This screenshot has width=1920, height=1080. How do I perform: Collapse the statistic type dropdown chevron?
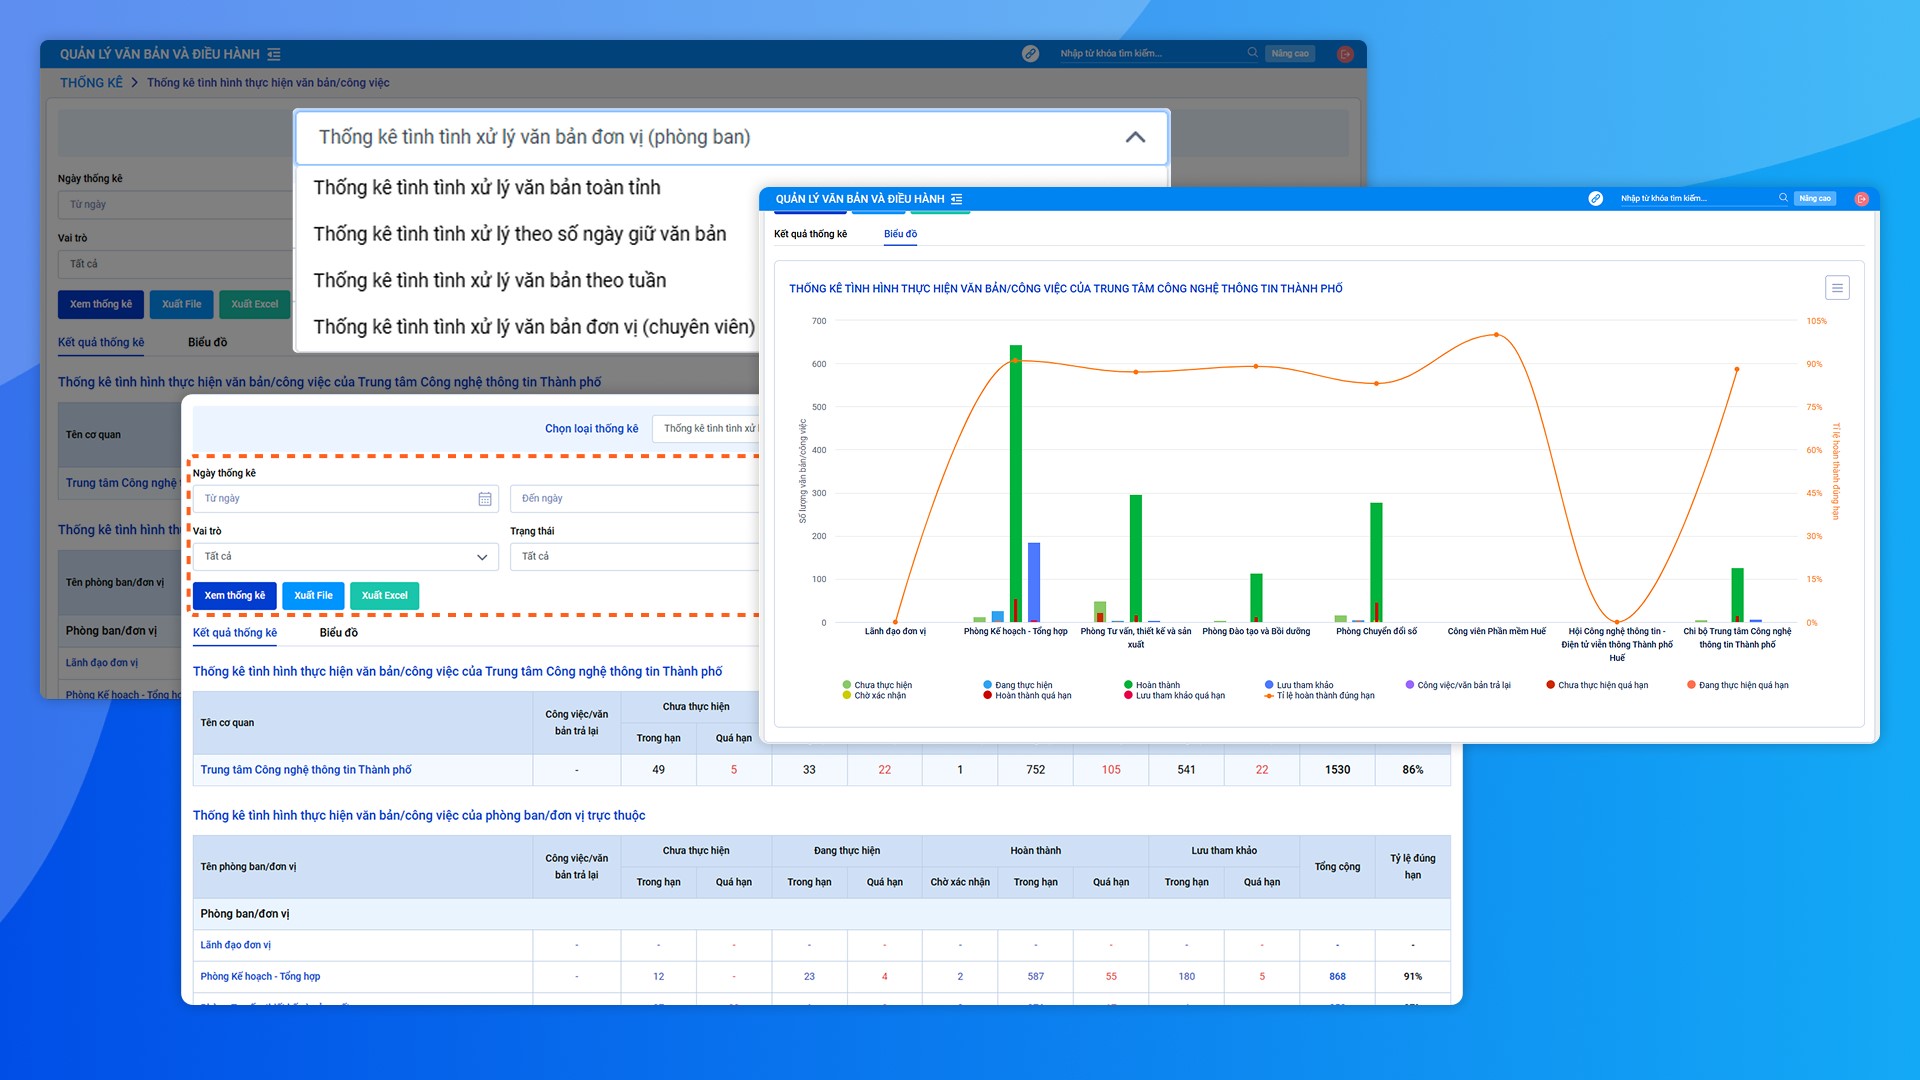(1135, 138)
